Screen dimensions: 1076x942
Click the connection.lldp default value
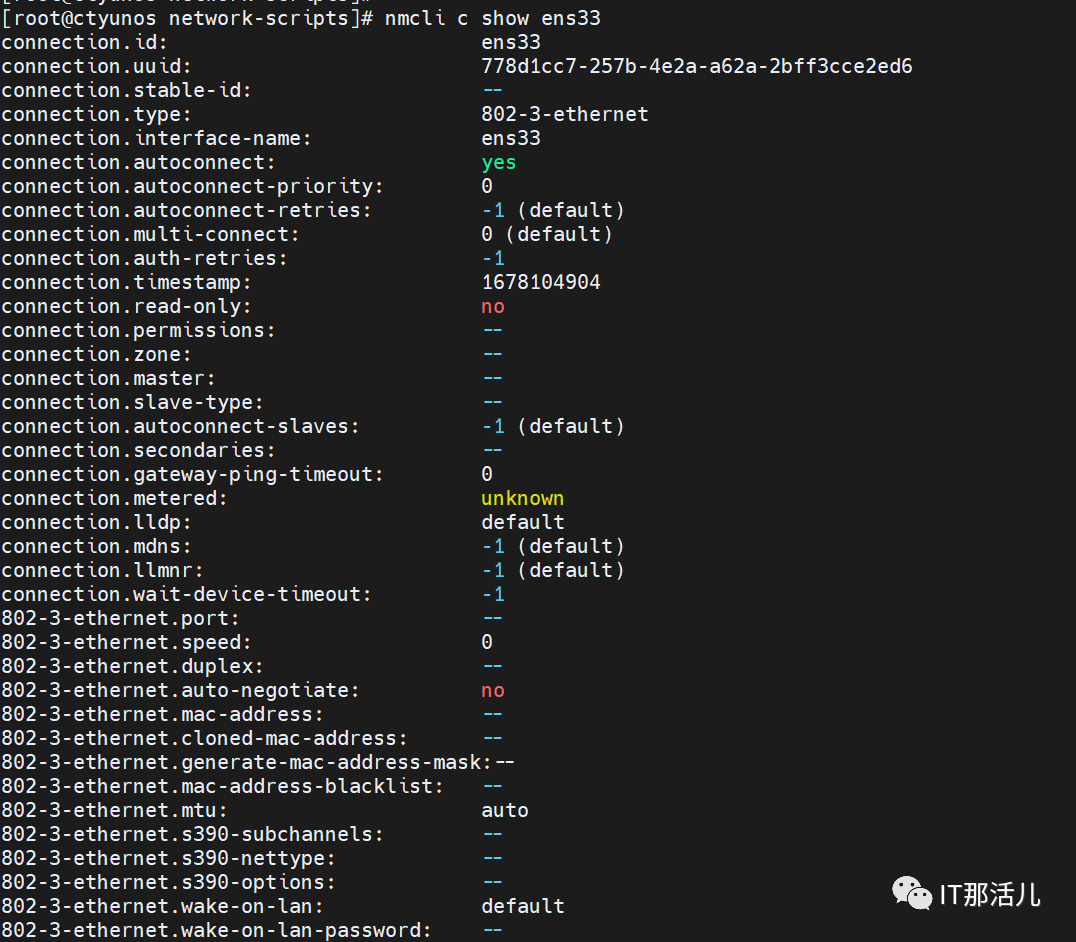[522, 522]
